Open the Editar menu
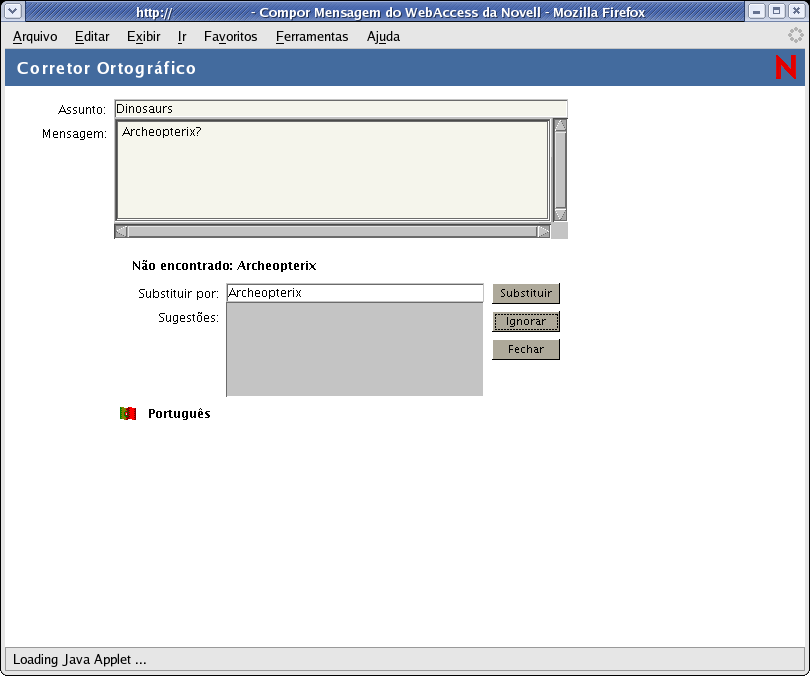Viewport: 810px width, 676px height. 92,37
